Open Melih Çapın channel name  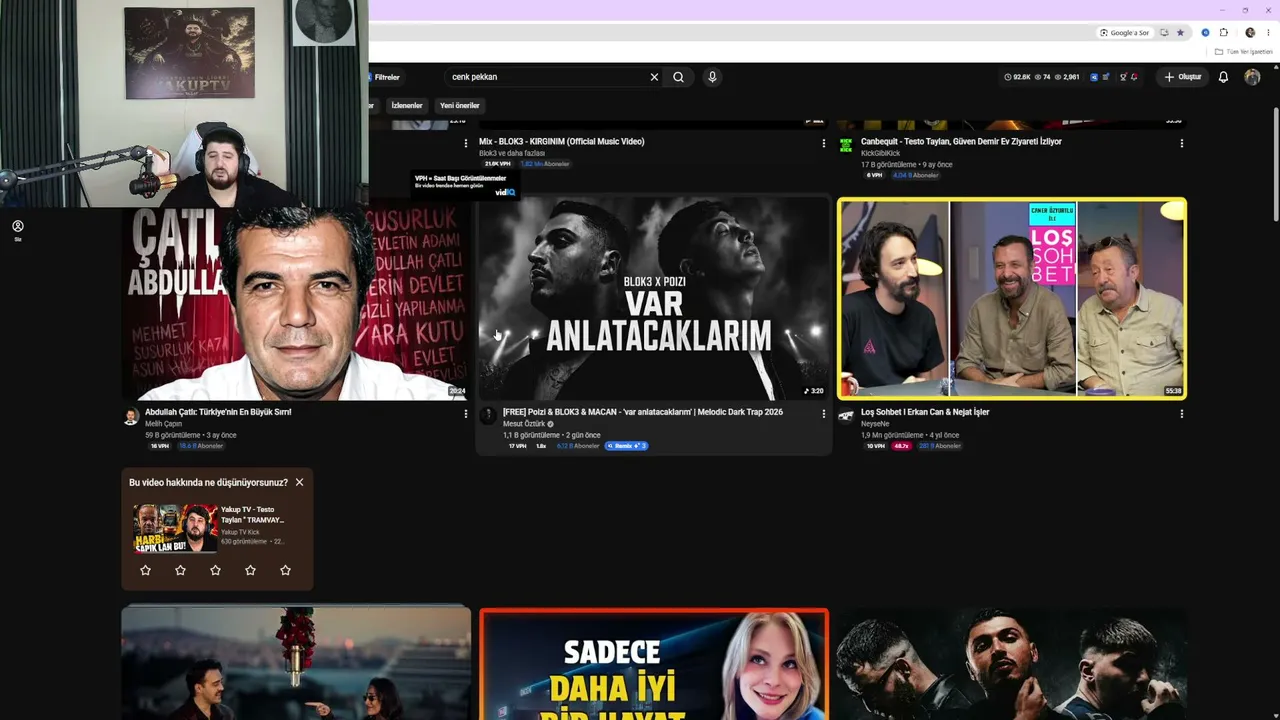point(163,424)
